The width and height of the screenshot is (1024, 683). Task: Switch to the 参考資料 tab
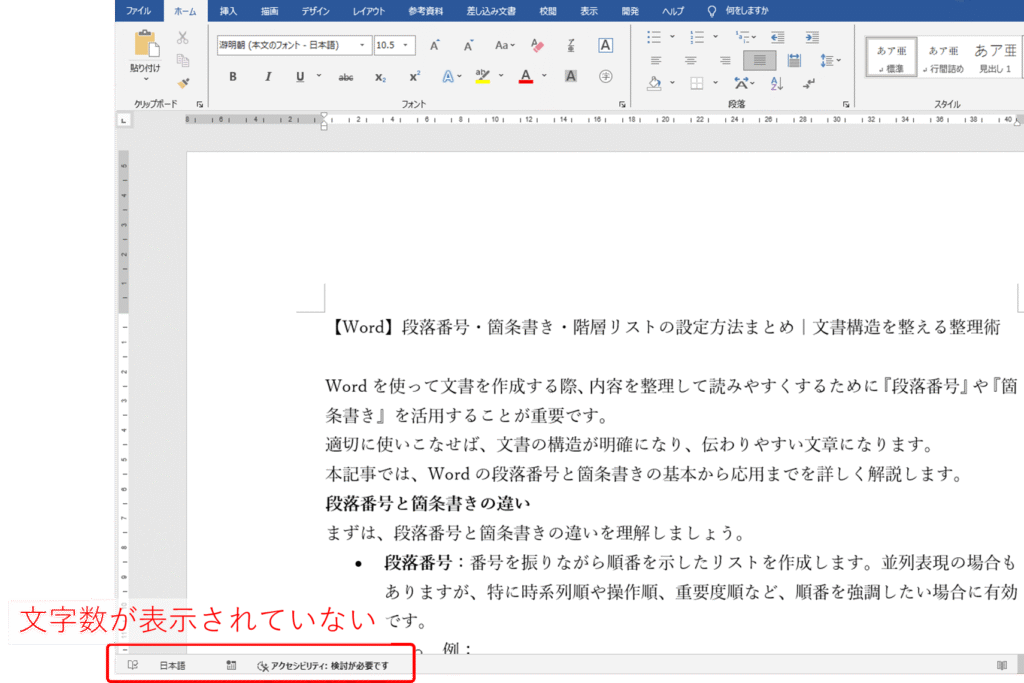[x=426, y=11]
